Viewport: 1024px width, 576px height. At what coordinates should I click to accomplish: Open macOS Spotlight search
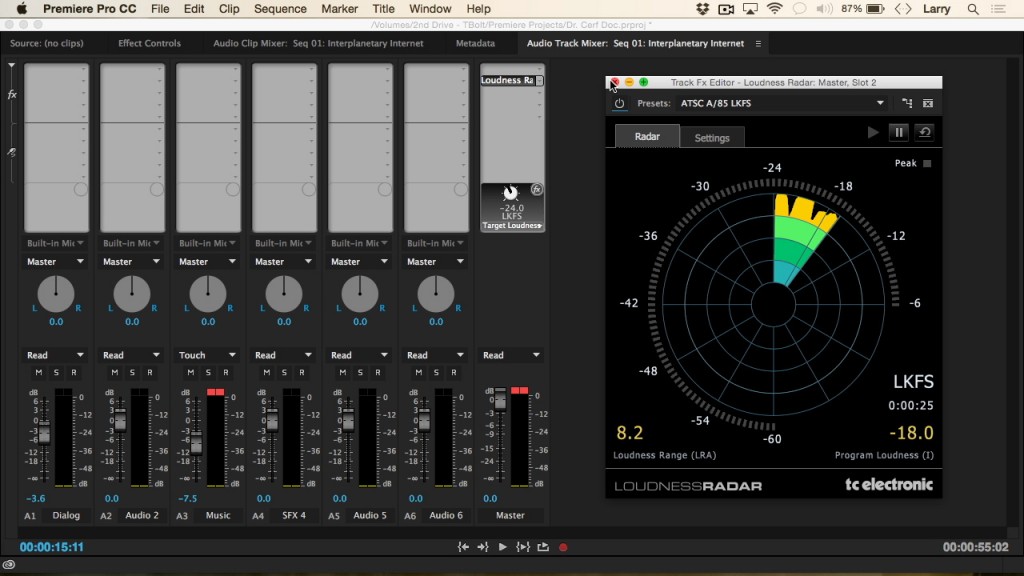[972, 9]
